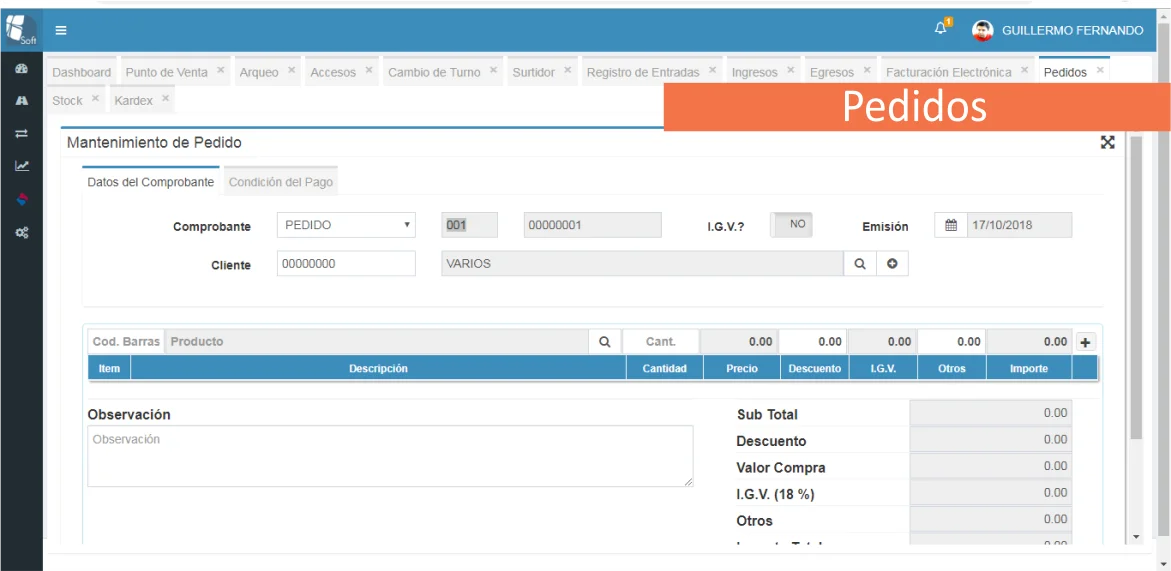Expand Mantenimiento de Pedido panel to fullscreen

pos(1107,142)
